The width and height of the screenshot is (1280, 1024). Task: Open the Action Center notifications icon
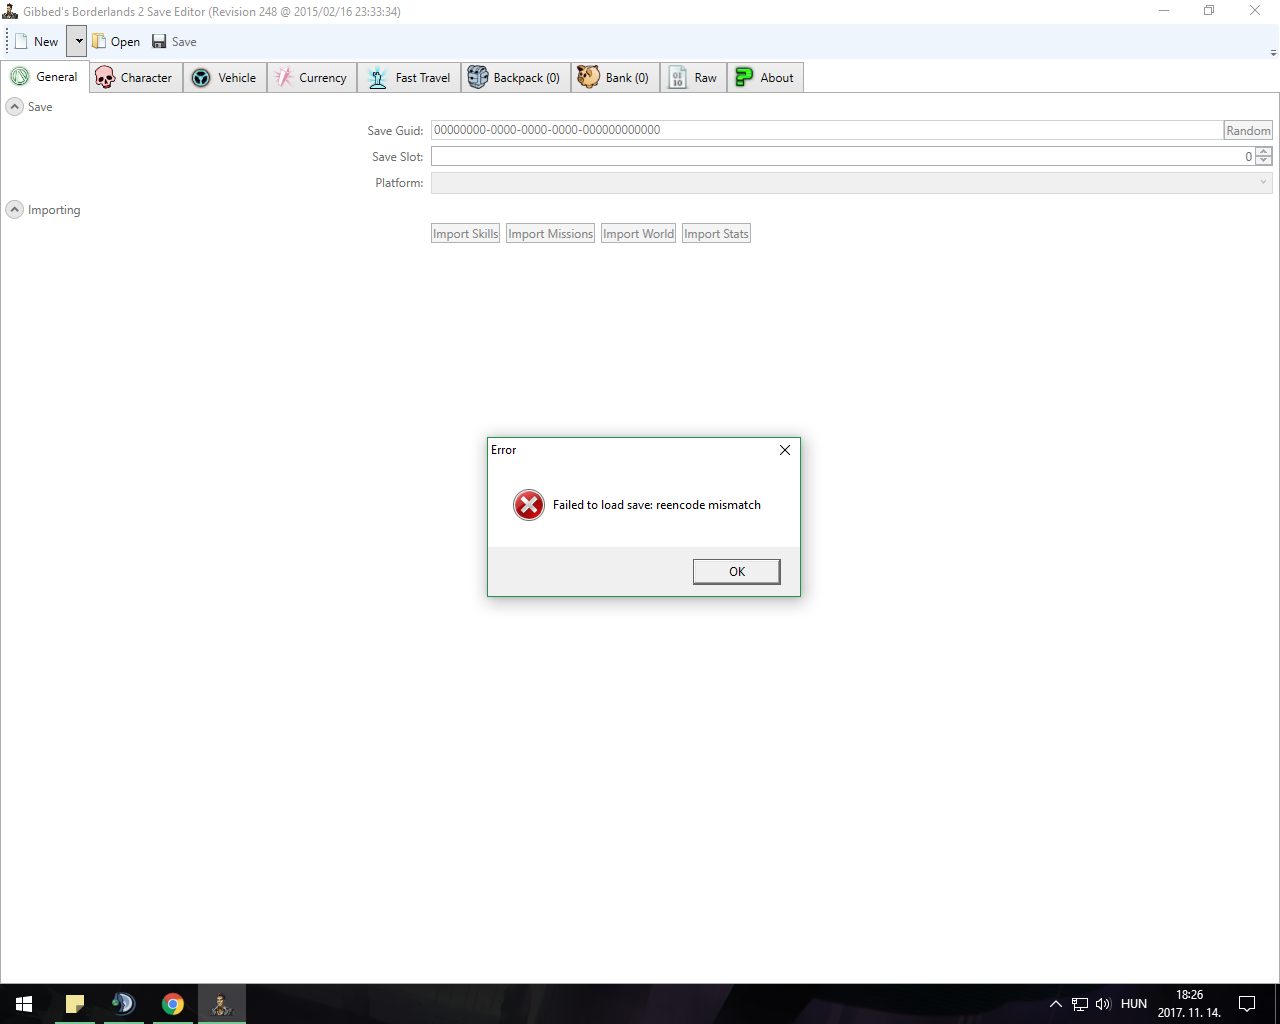1247,1004
